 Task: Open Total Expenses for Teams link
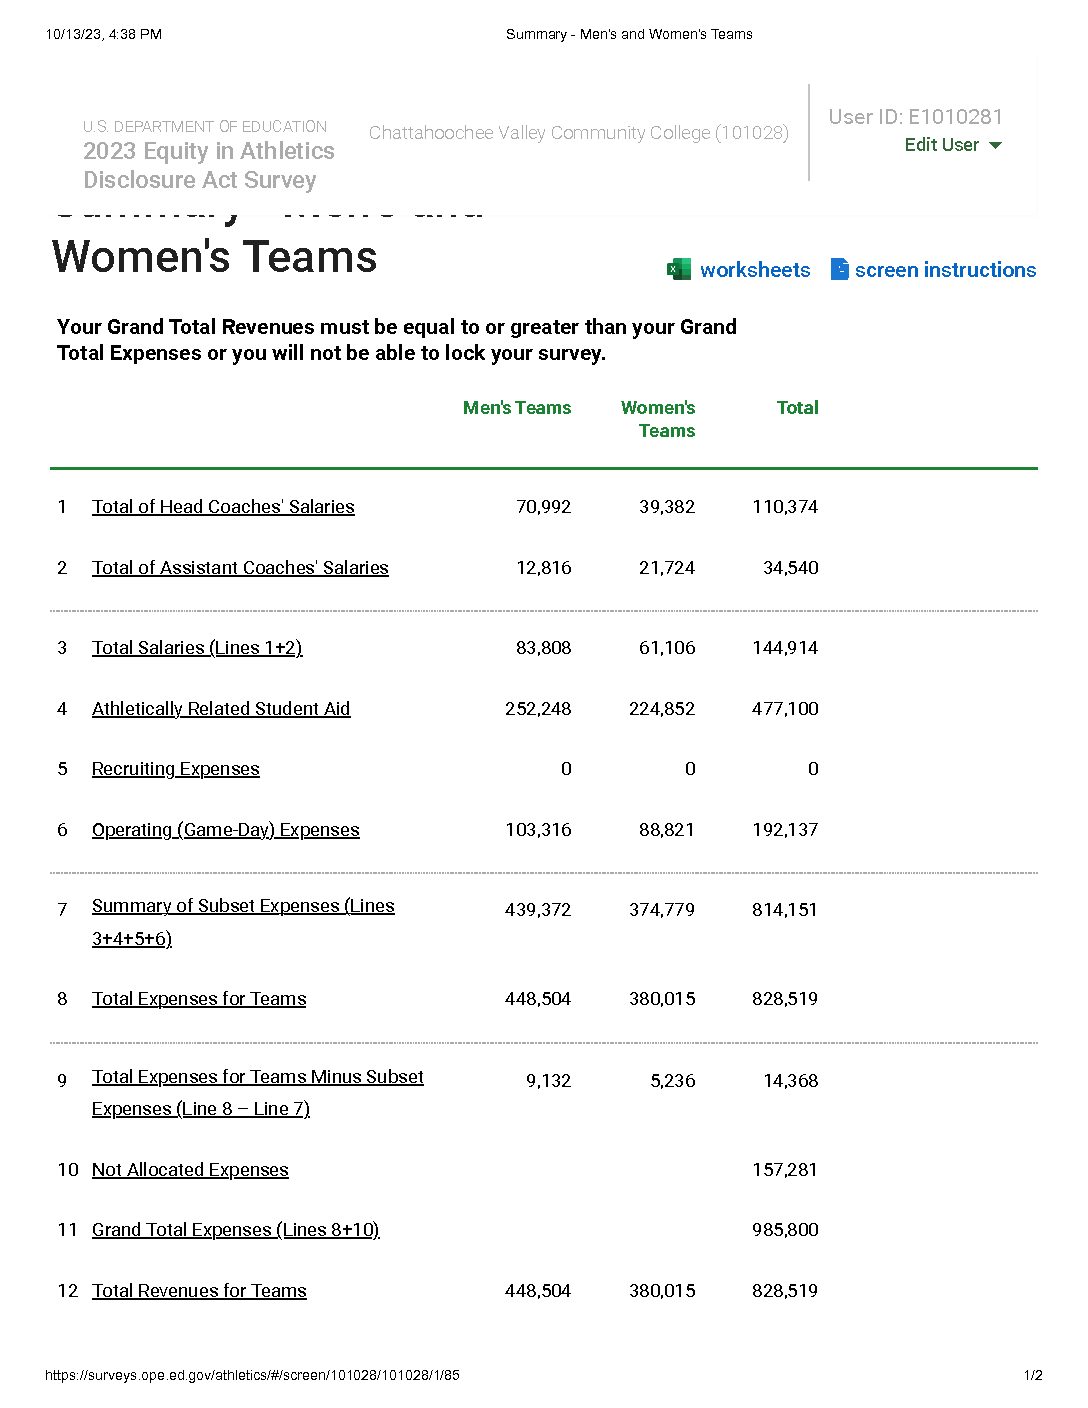tap(199, 998)
